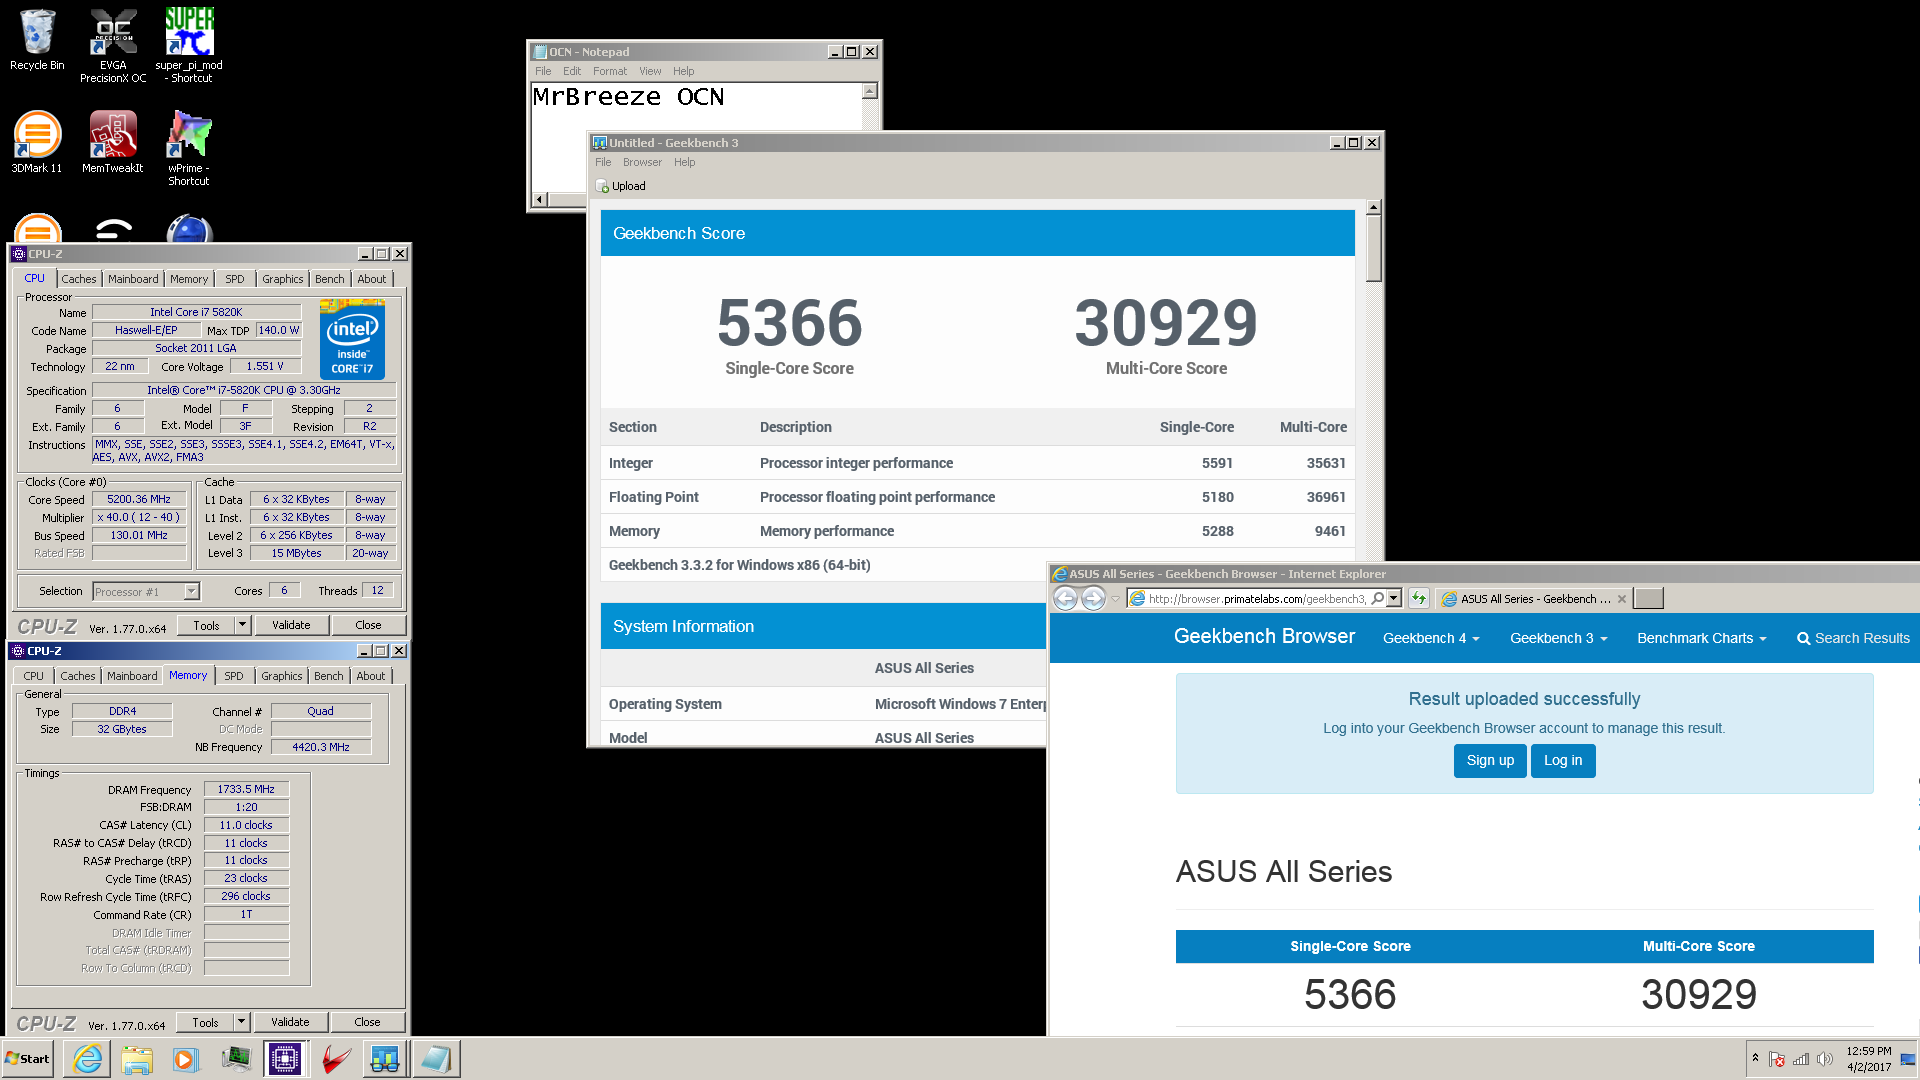1920x1080 pixels.
Task: Open Bench tab in upper CPU-Z
Action: click(329, 279)
